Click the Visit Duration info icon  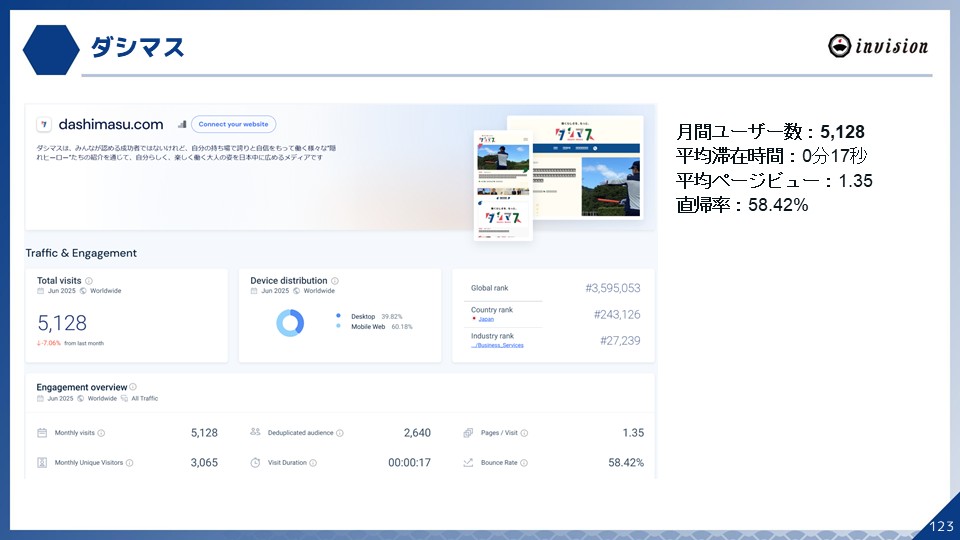tap(313, 463)
